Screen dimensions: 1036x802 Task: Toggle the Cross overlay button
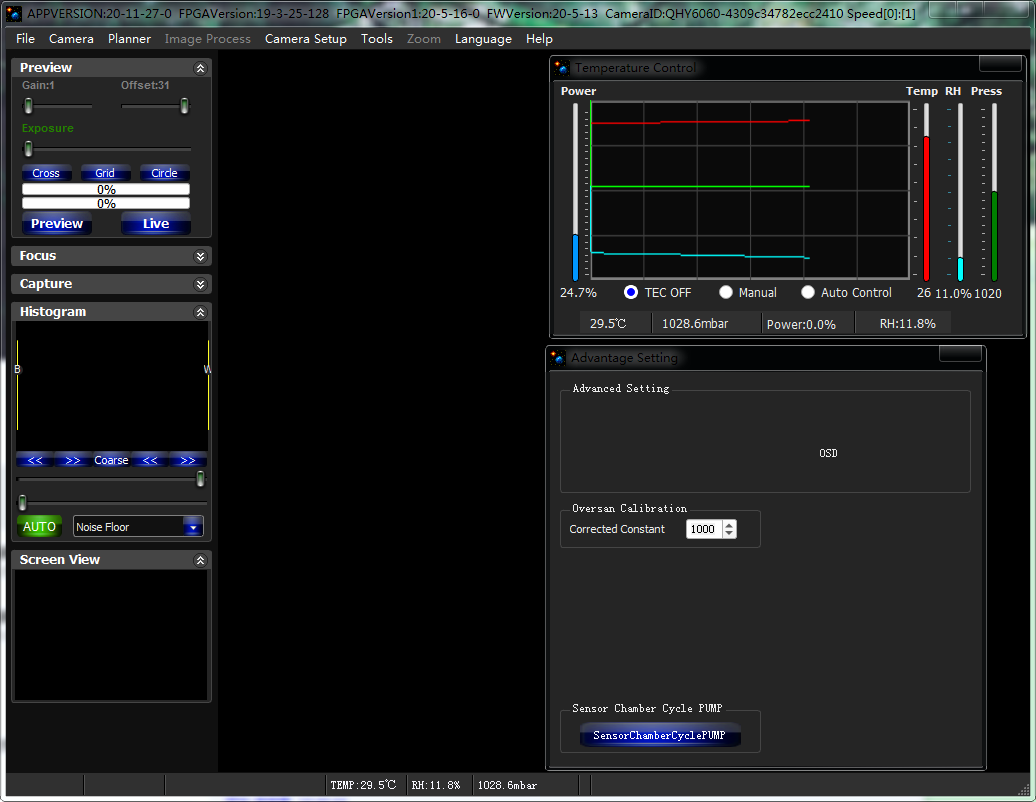click(46, 173)
